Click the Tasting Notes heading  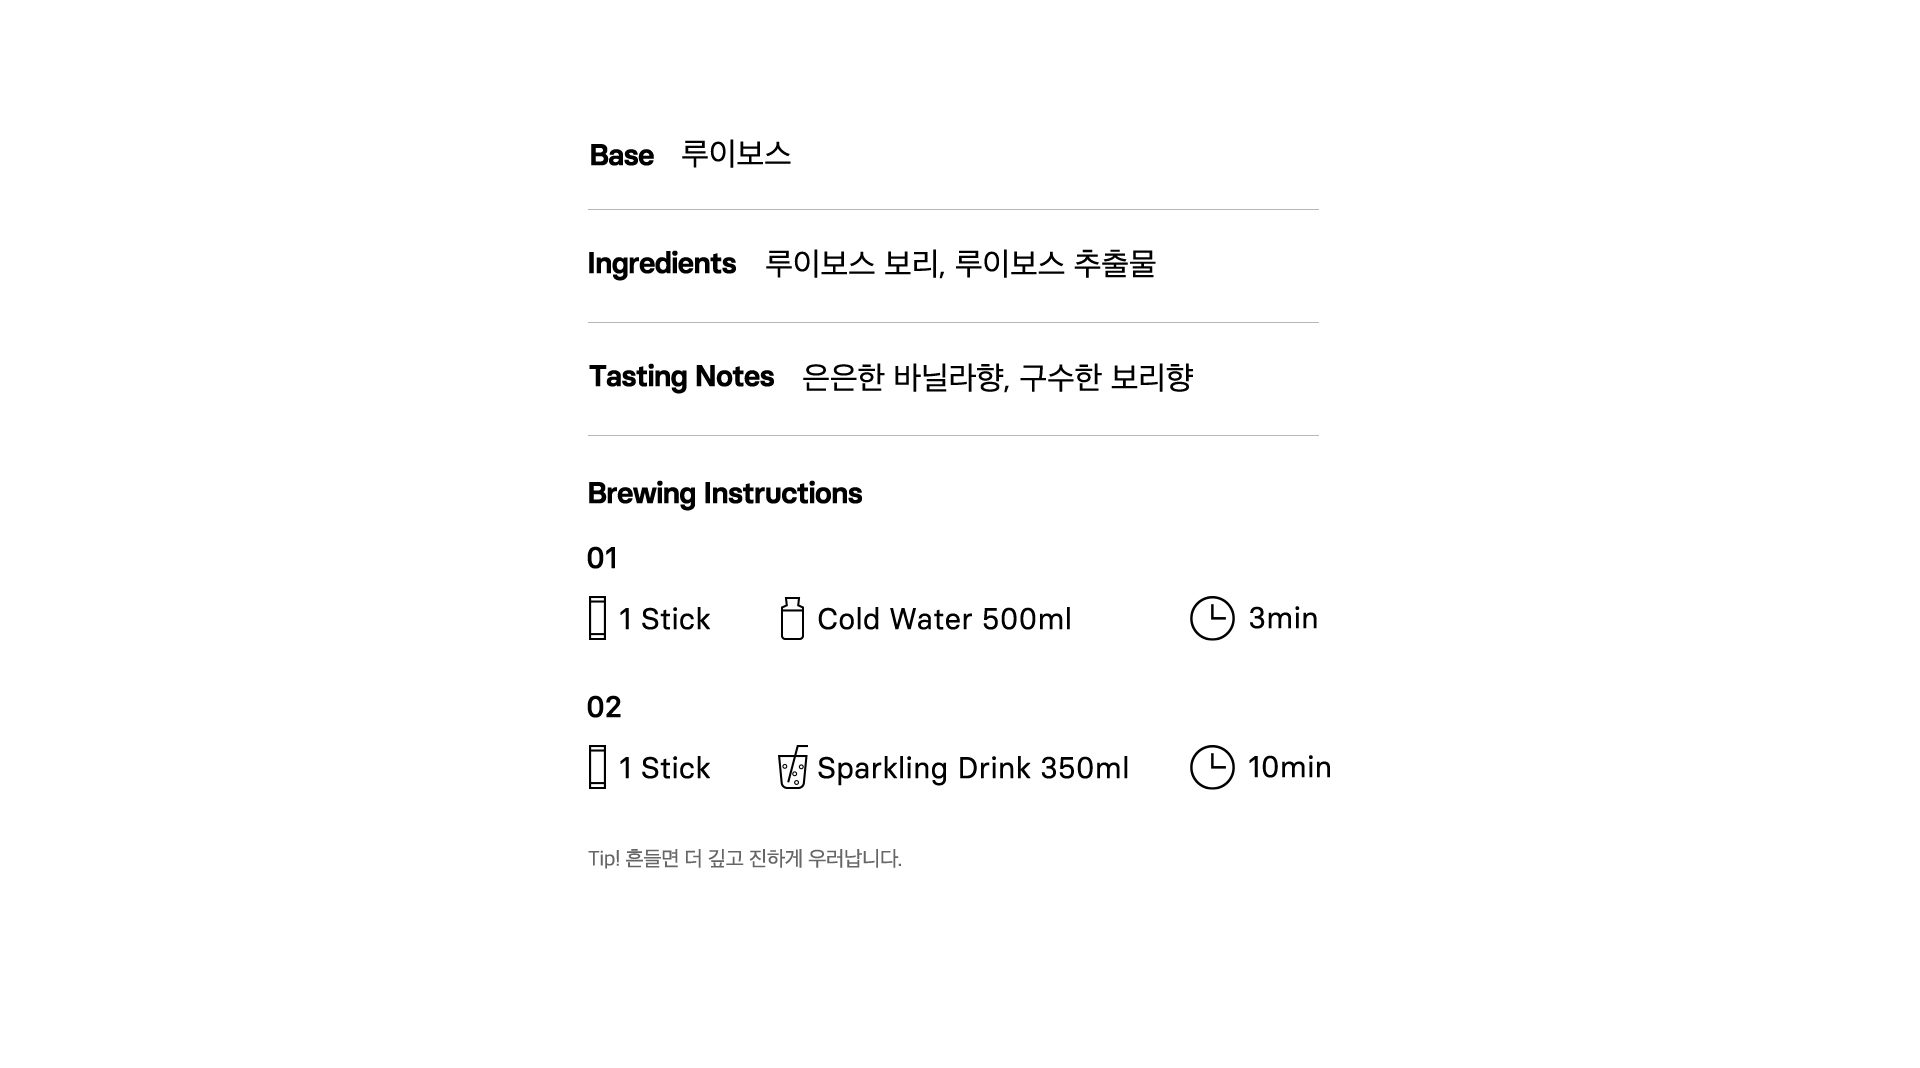tap(681, 376)
